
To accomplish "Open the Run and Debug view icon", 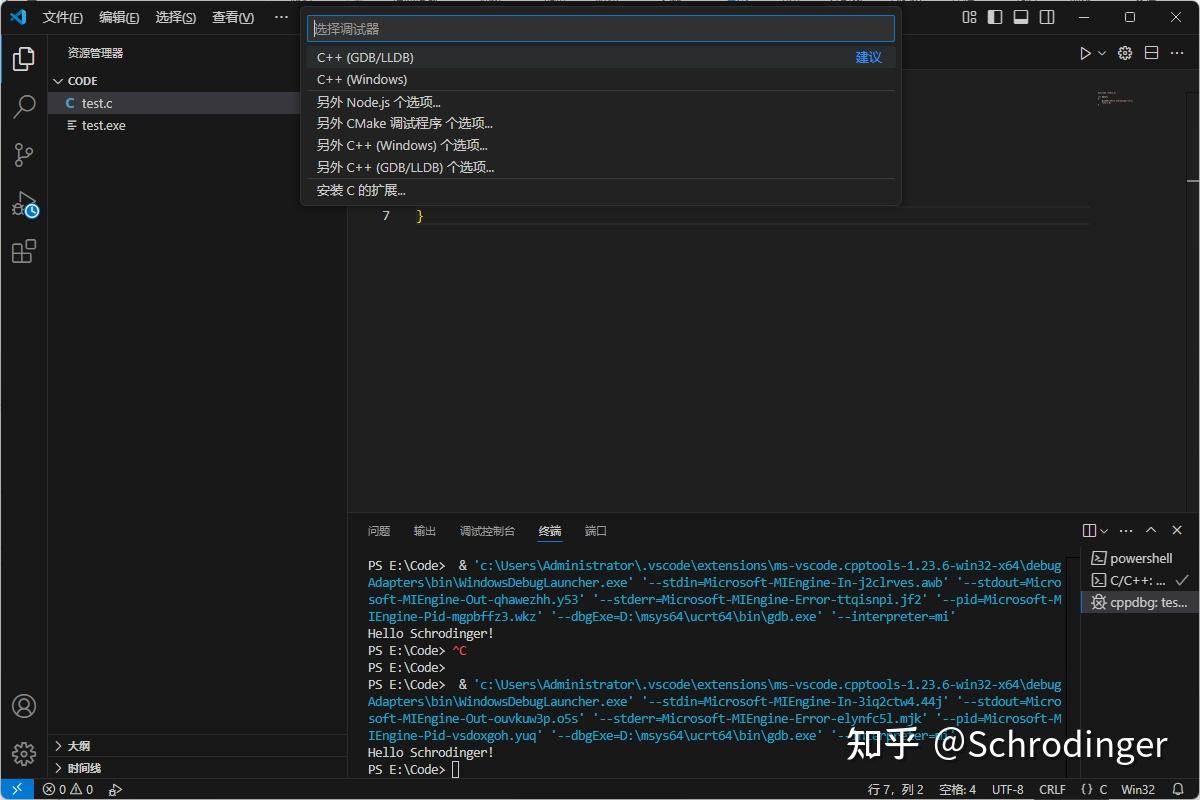I will [x=24, y=203].
